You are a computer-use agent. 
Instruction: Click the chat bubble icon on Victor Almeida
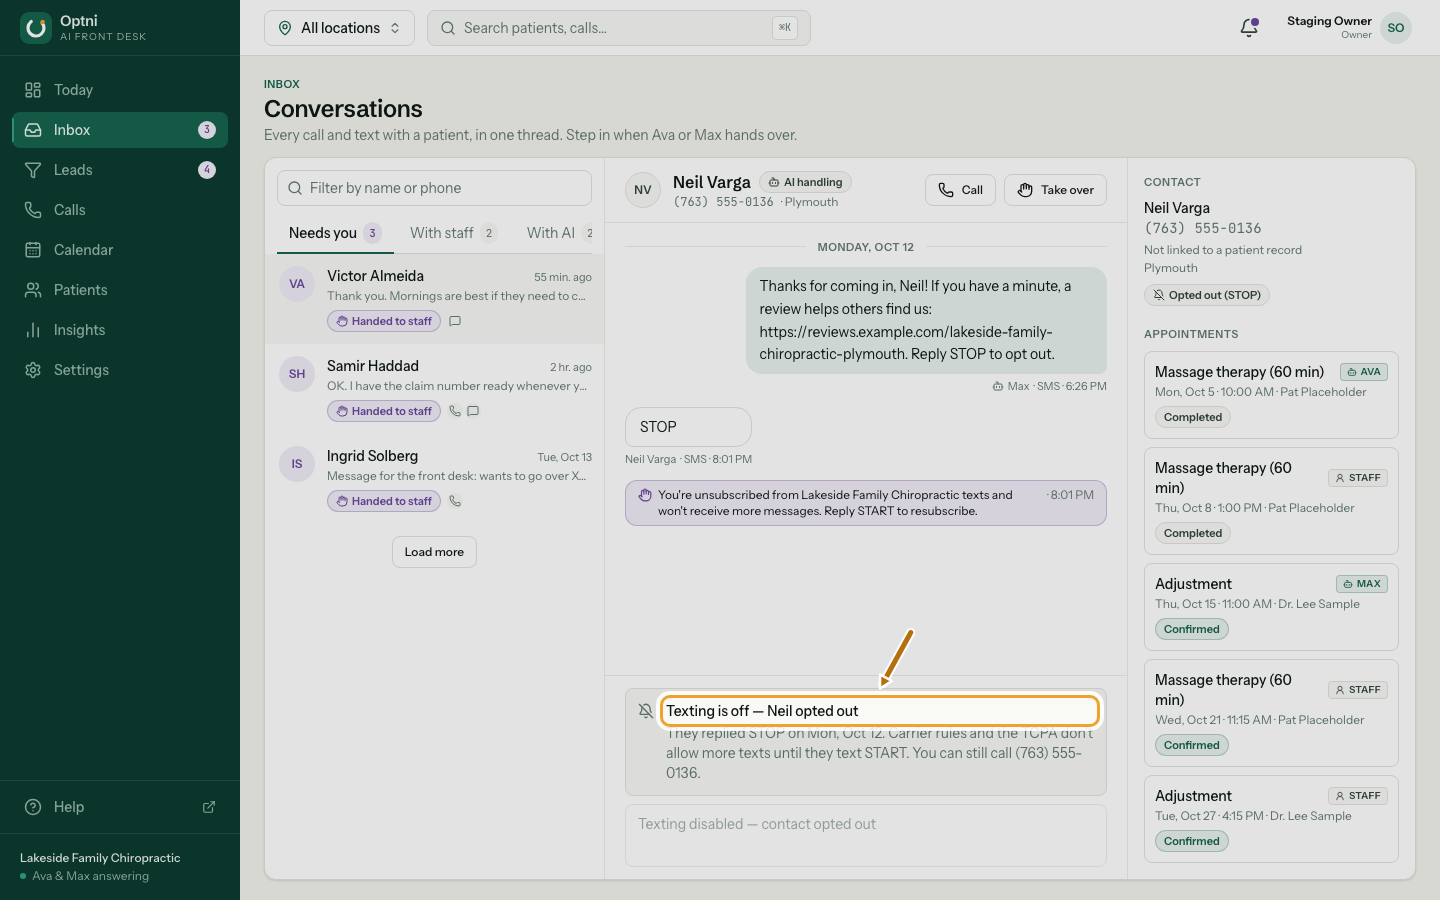click(455, 321)
